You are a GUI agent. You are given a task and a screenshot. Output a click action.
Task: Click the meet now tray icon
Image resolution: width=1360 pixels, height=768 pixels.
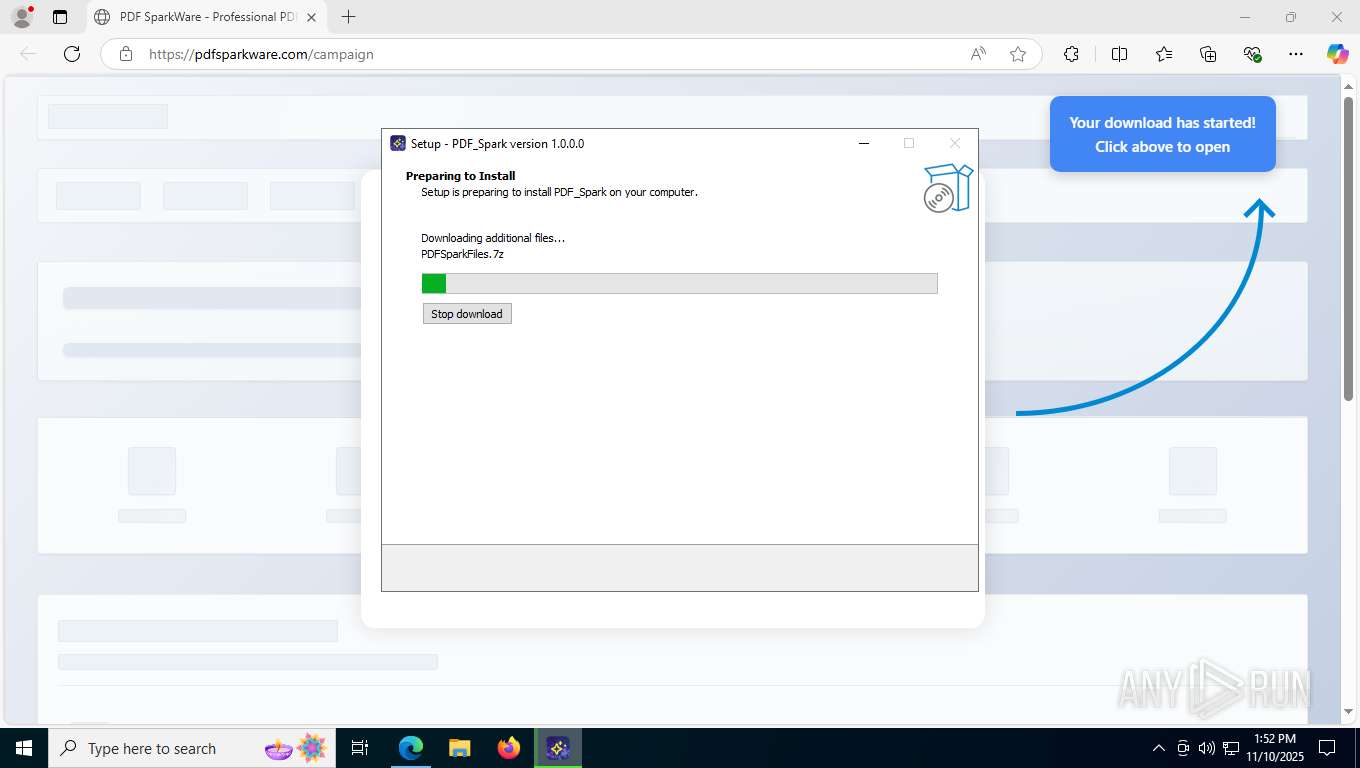pos(1183,748)
